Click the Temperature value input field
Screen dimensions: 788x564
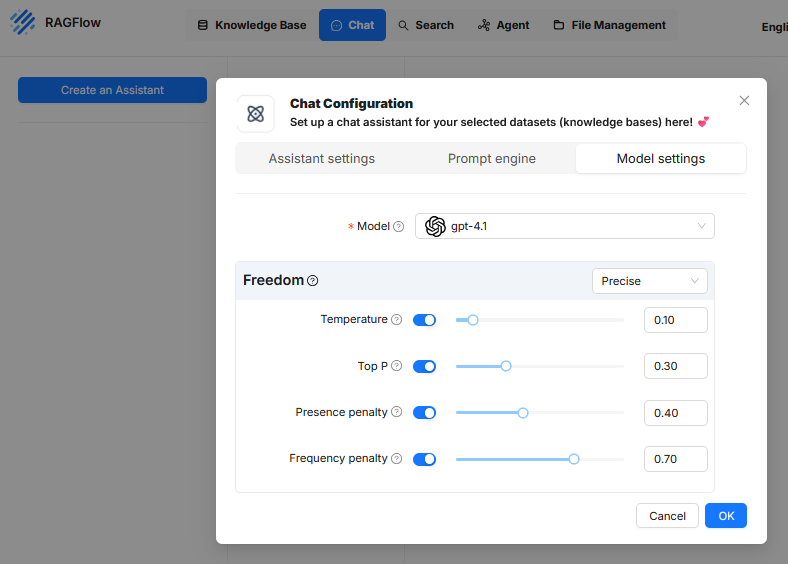[675, 320]
